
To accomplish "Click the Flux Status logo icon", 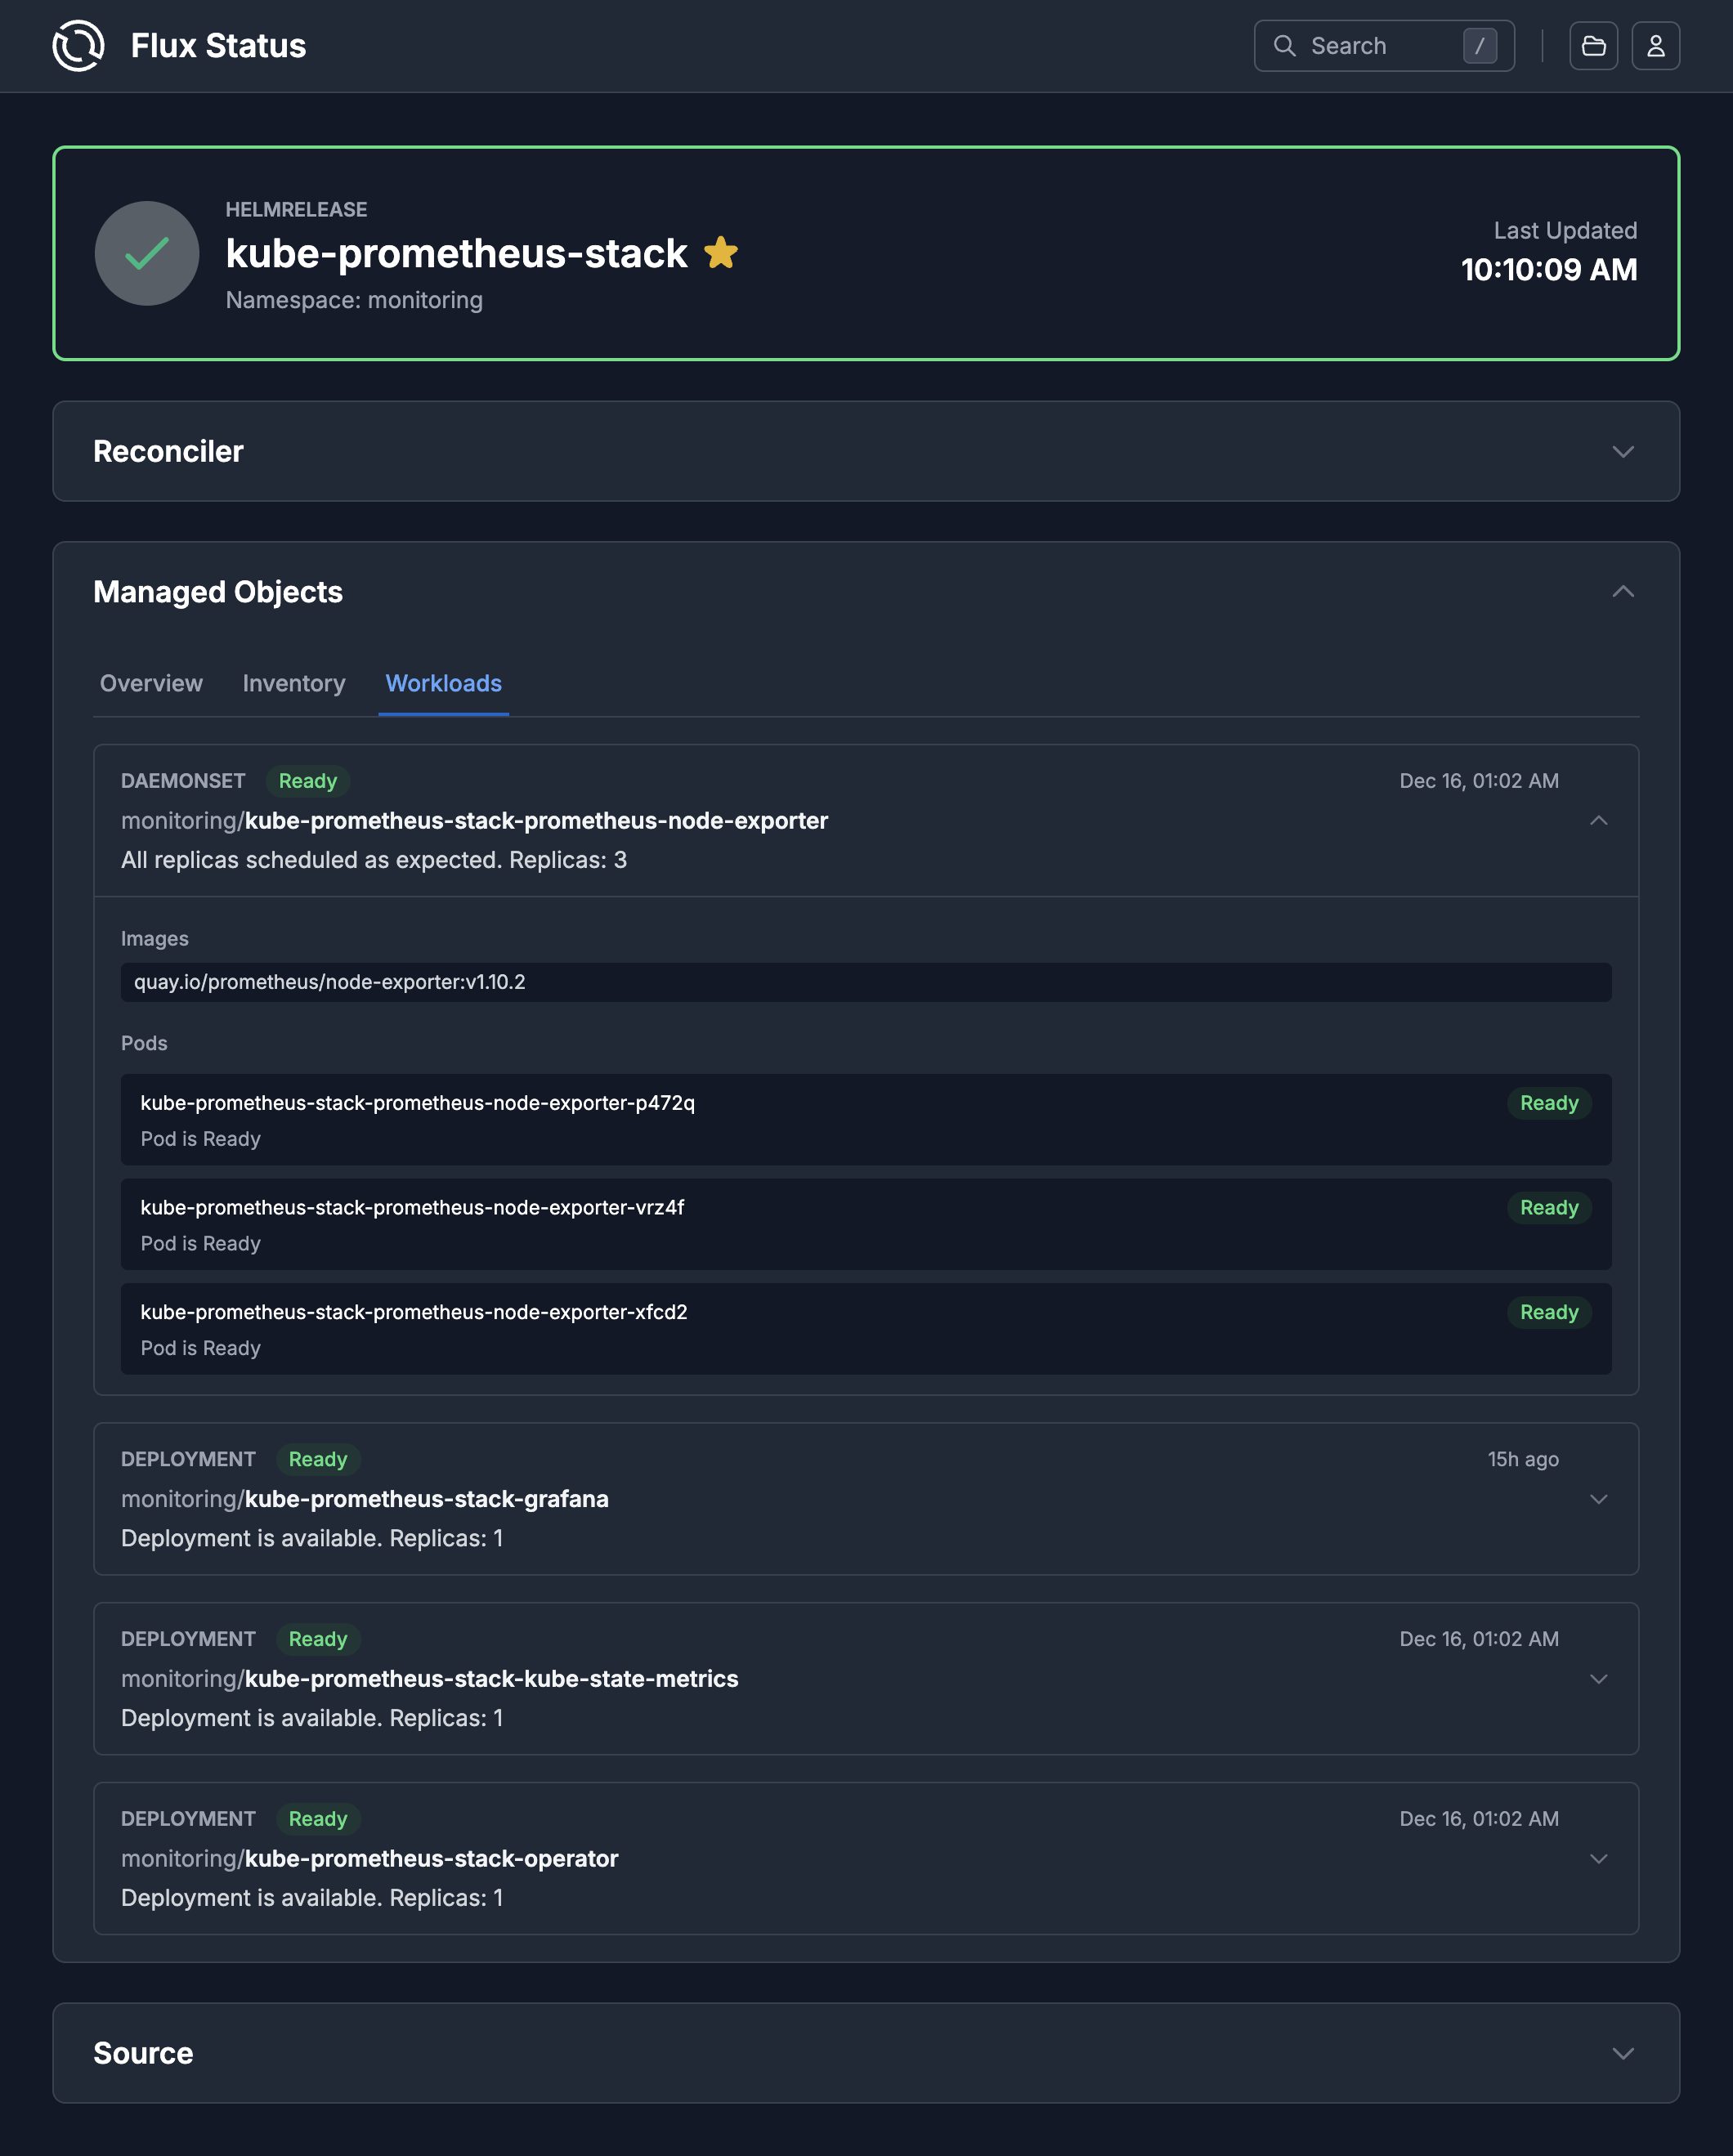I will [x=78, y=45].
